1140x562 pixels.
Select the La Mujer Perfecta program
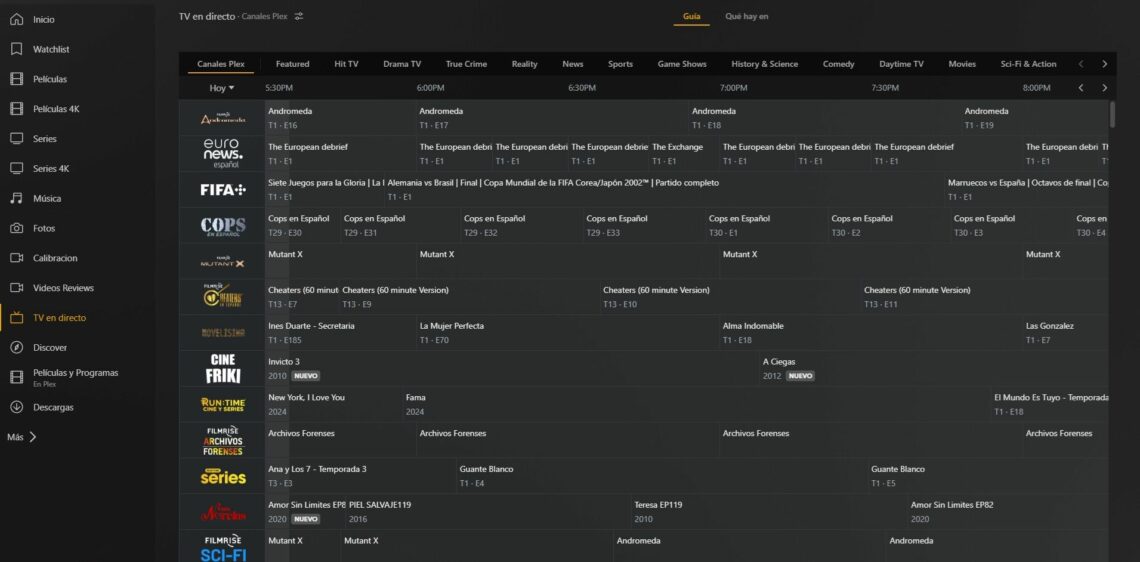451,326
